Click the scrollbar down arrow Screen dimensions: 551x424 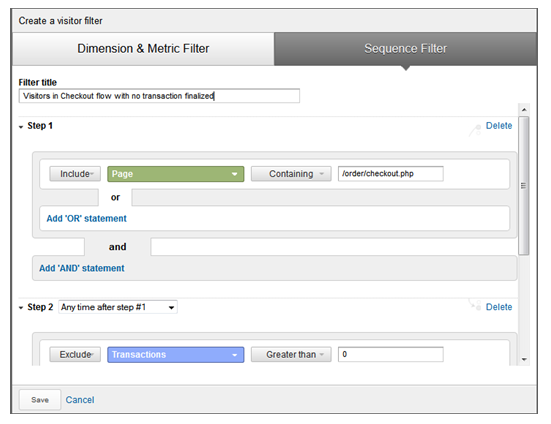coord(524,359)
